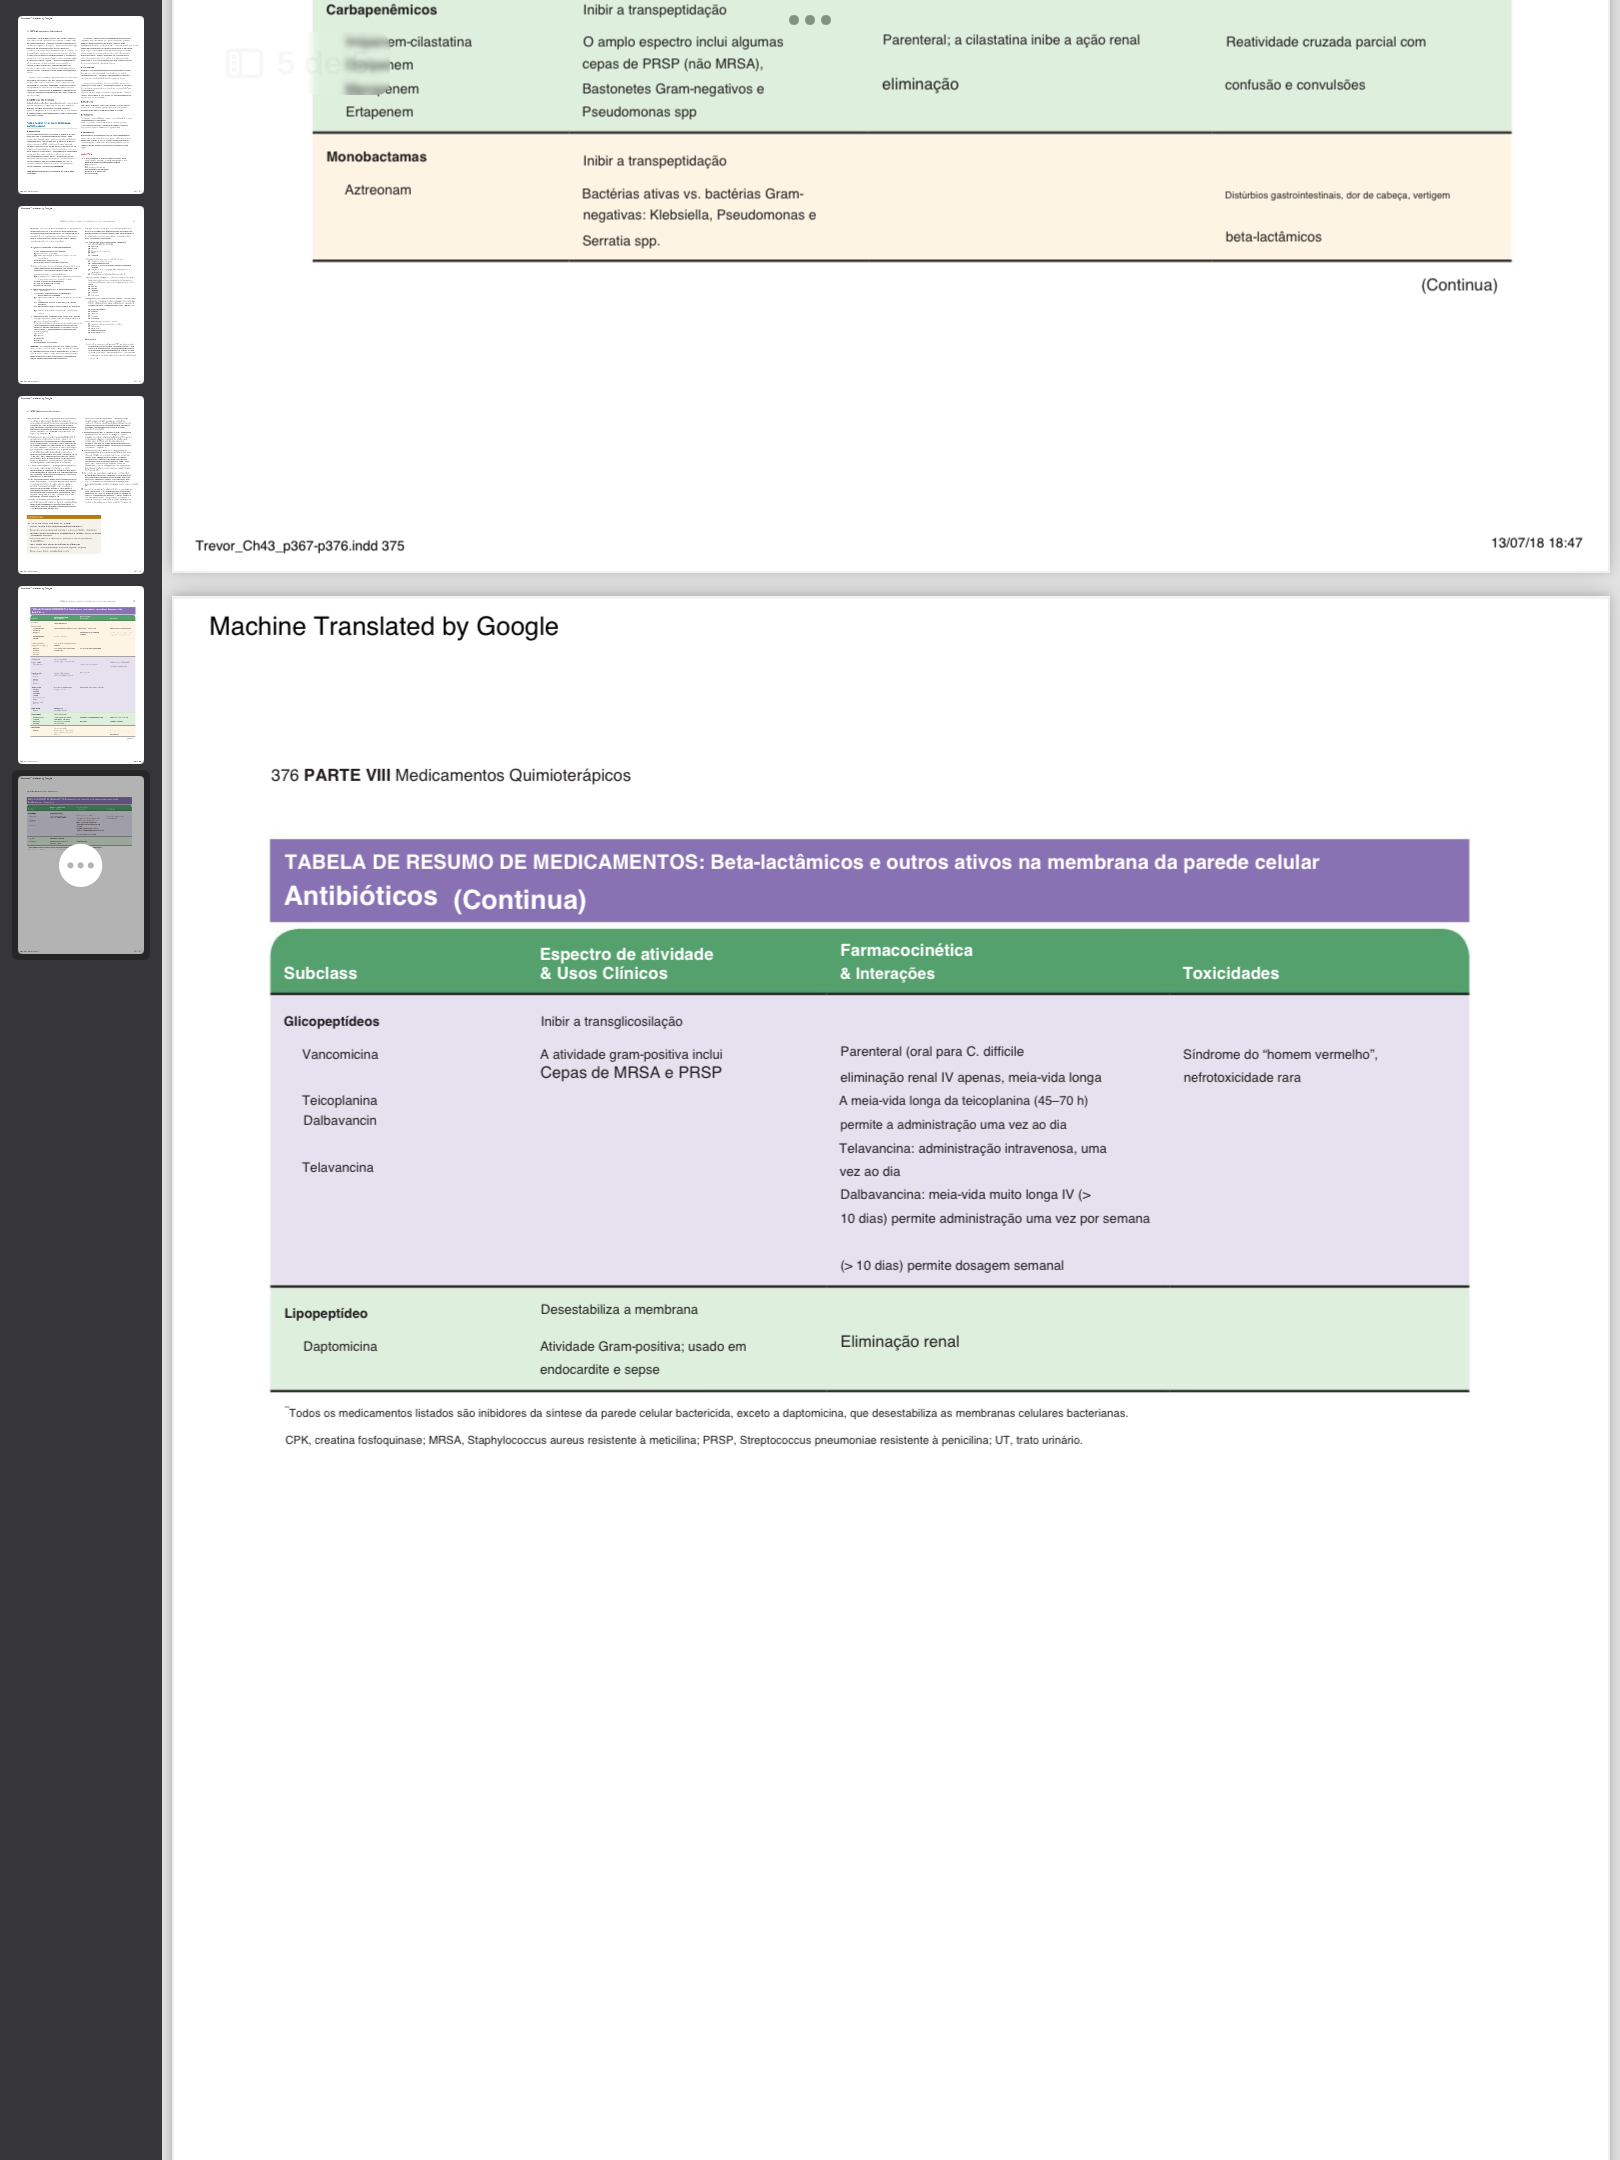The height and width of the screenshot is (2160, 1620).
Task: Click the 'Lipopeptídeo' subclass label
Action: 326,1313
